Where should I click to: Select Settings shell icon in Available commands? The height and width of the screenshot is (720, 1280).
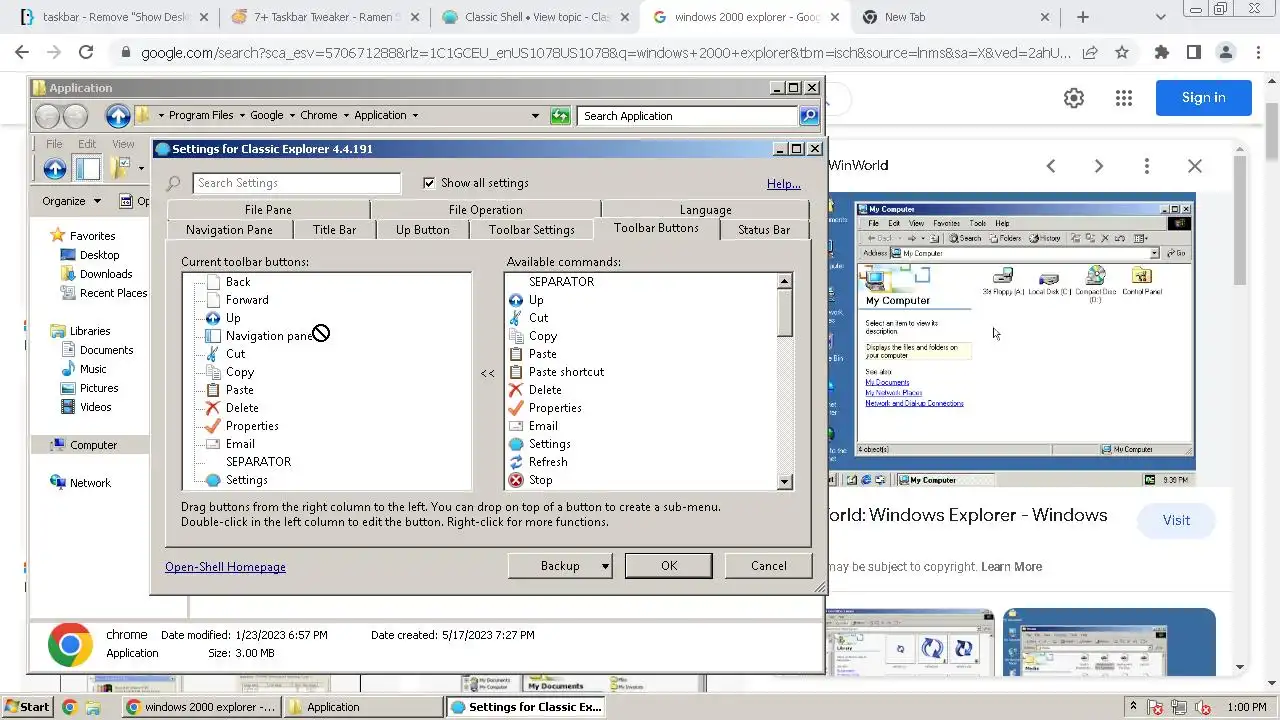pos(516,444)
